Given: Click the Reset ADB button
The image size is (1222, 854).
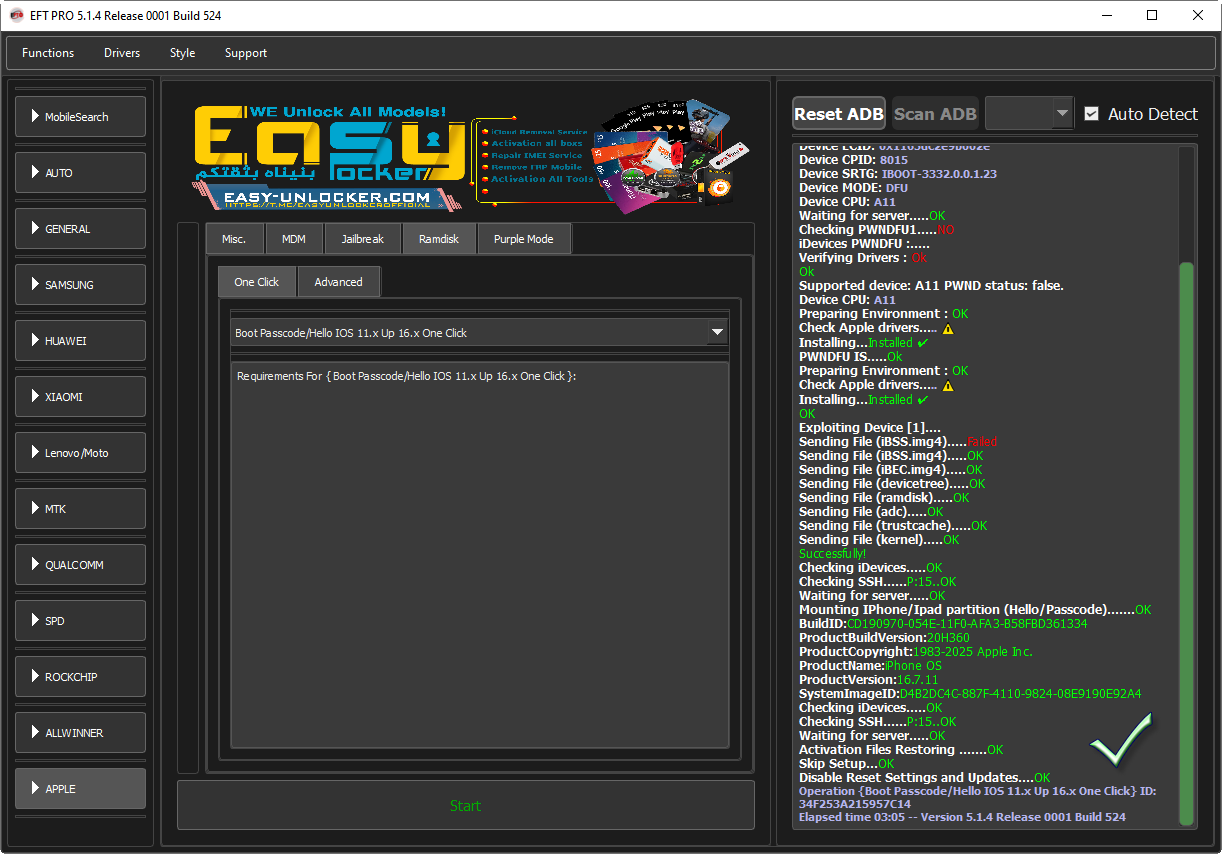Looking at the screenshot, I should (839, 114).
